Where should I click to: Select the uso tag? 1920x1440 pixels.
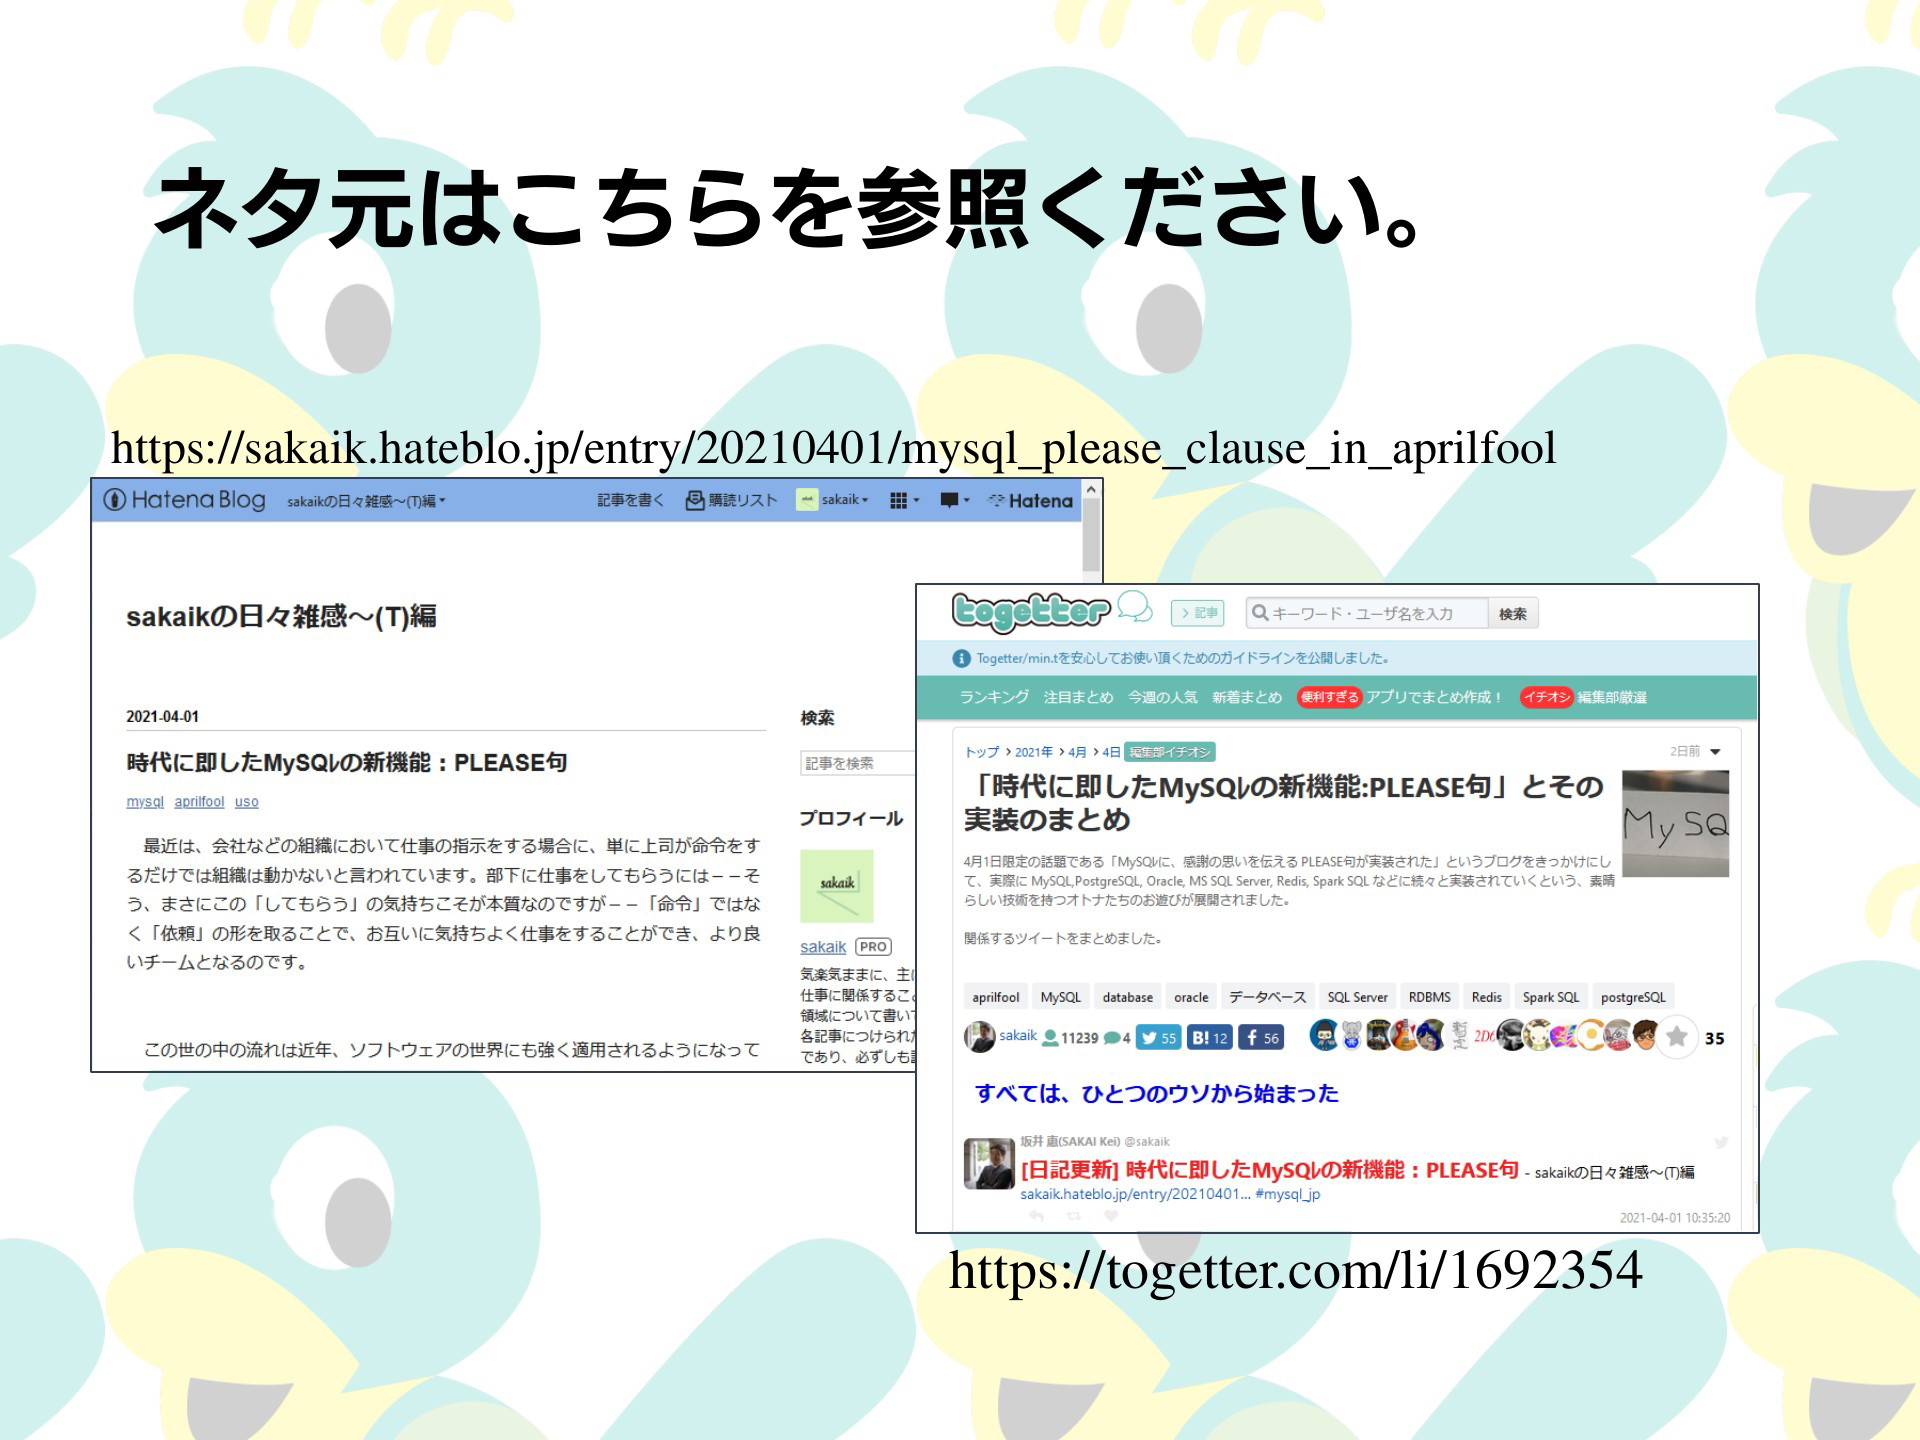click(x=246, y=802)
